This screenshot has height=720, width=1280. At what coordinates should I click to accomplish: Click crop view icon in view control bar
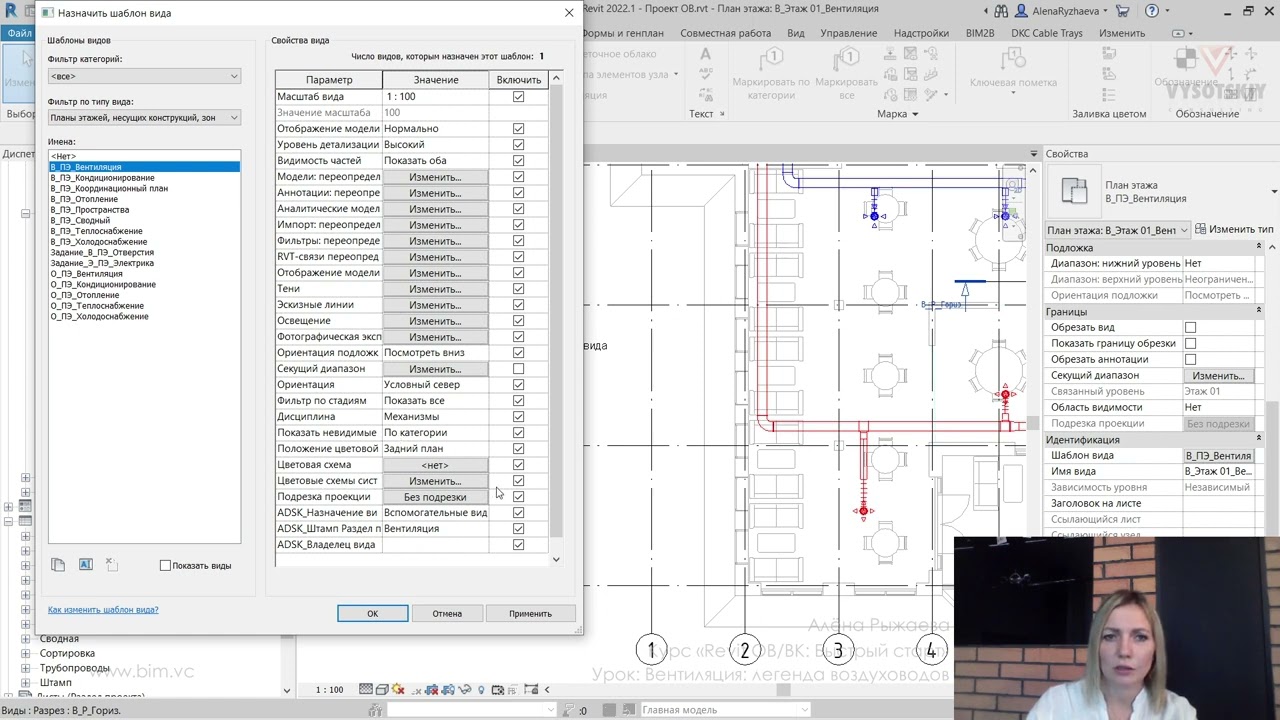point(433,690)
